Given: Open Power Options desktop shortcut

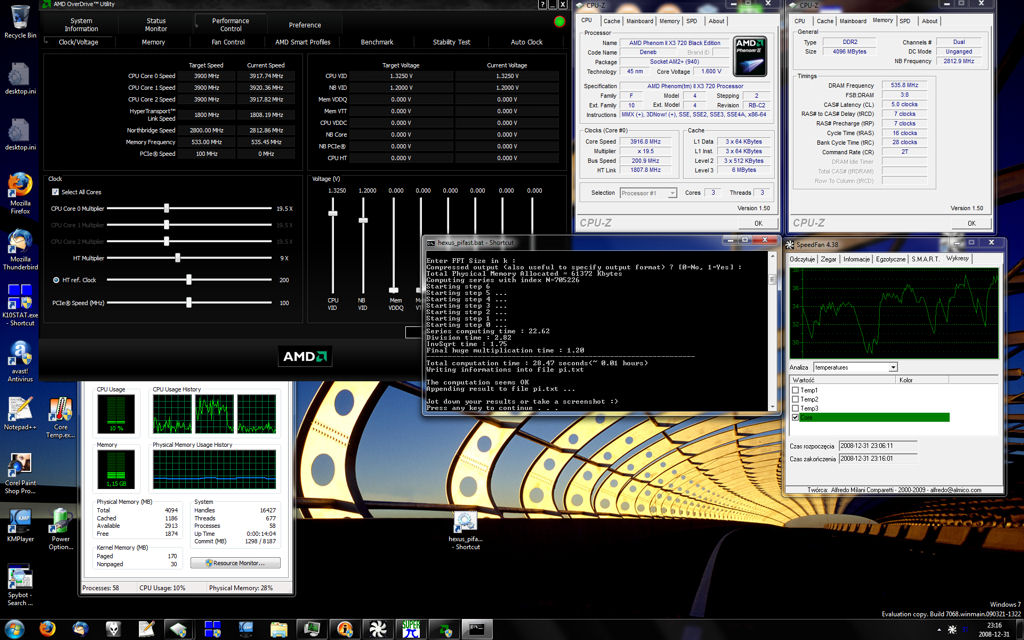Looking at the screenshot, I should (x=60, y=530).
